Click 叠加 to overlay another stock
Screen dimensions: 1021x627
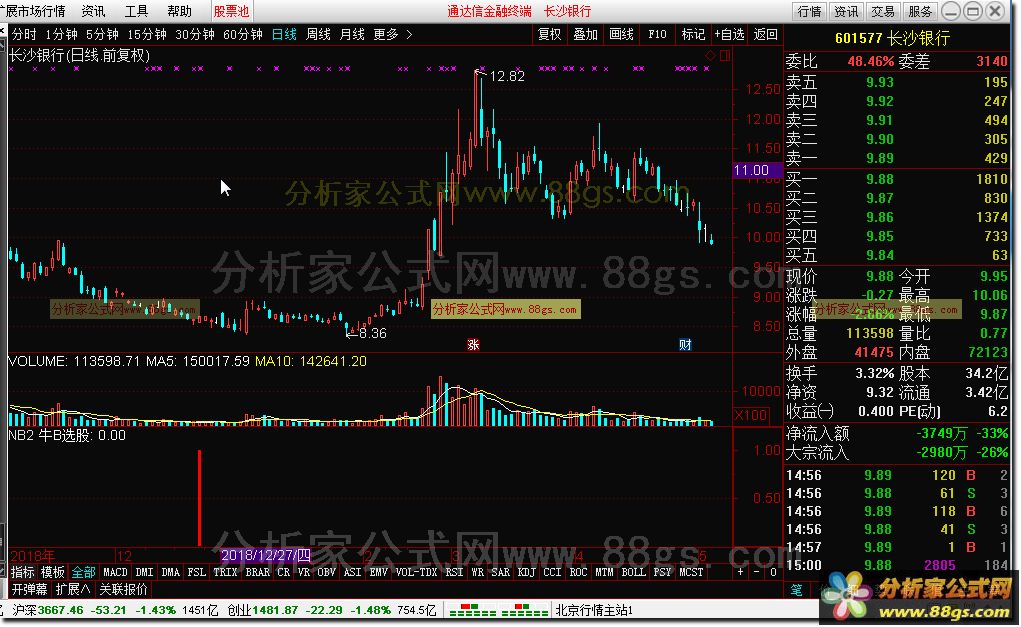pos(585,35)
